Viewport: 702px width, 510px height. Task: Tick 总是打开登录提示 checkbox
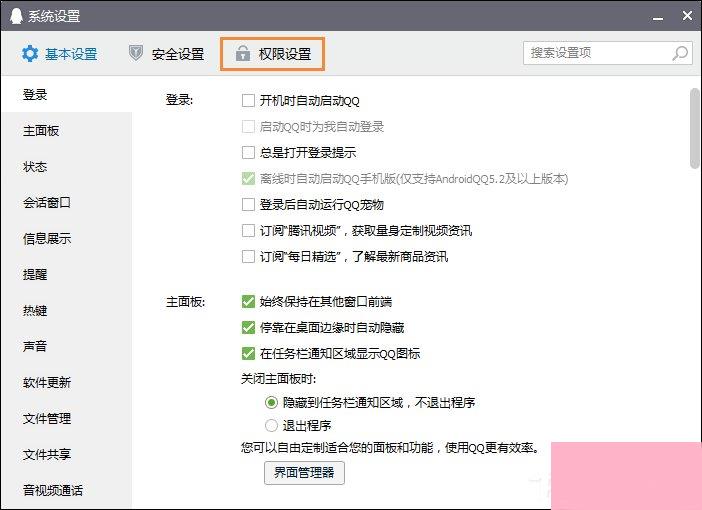248,152
